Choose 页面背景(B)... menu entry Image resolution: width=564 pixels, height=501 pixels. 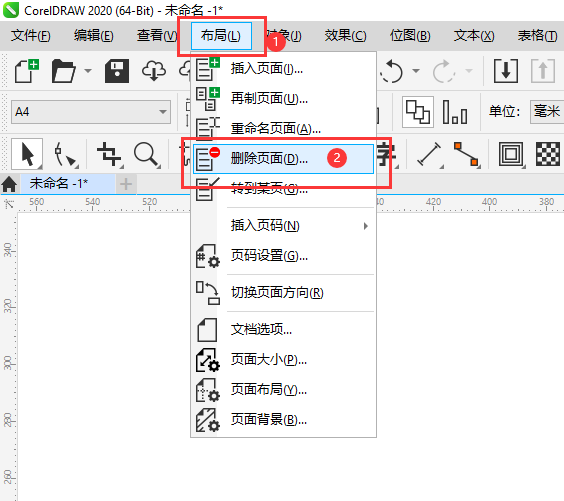[283, 420]
